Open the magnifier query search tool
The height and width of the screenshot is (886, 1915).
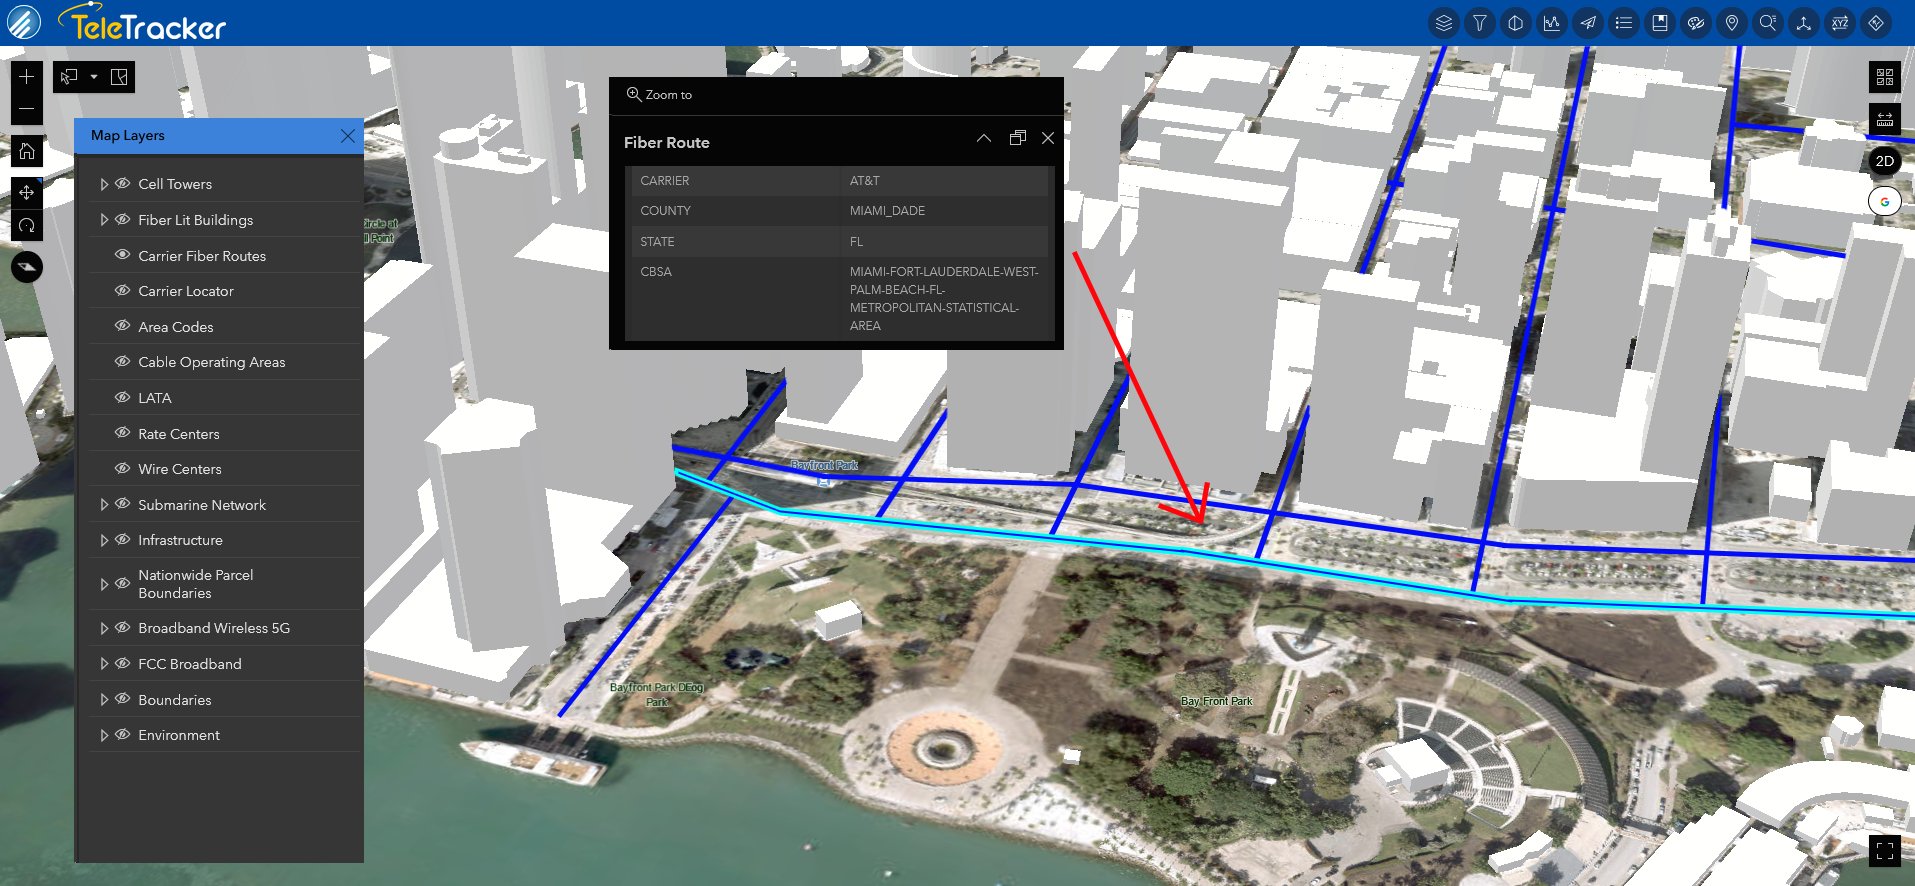point(1767,23)
